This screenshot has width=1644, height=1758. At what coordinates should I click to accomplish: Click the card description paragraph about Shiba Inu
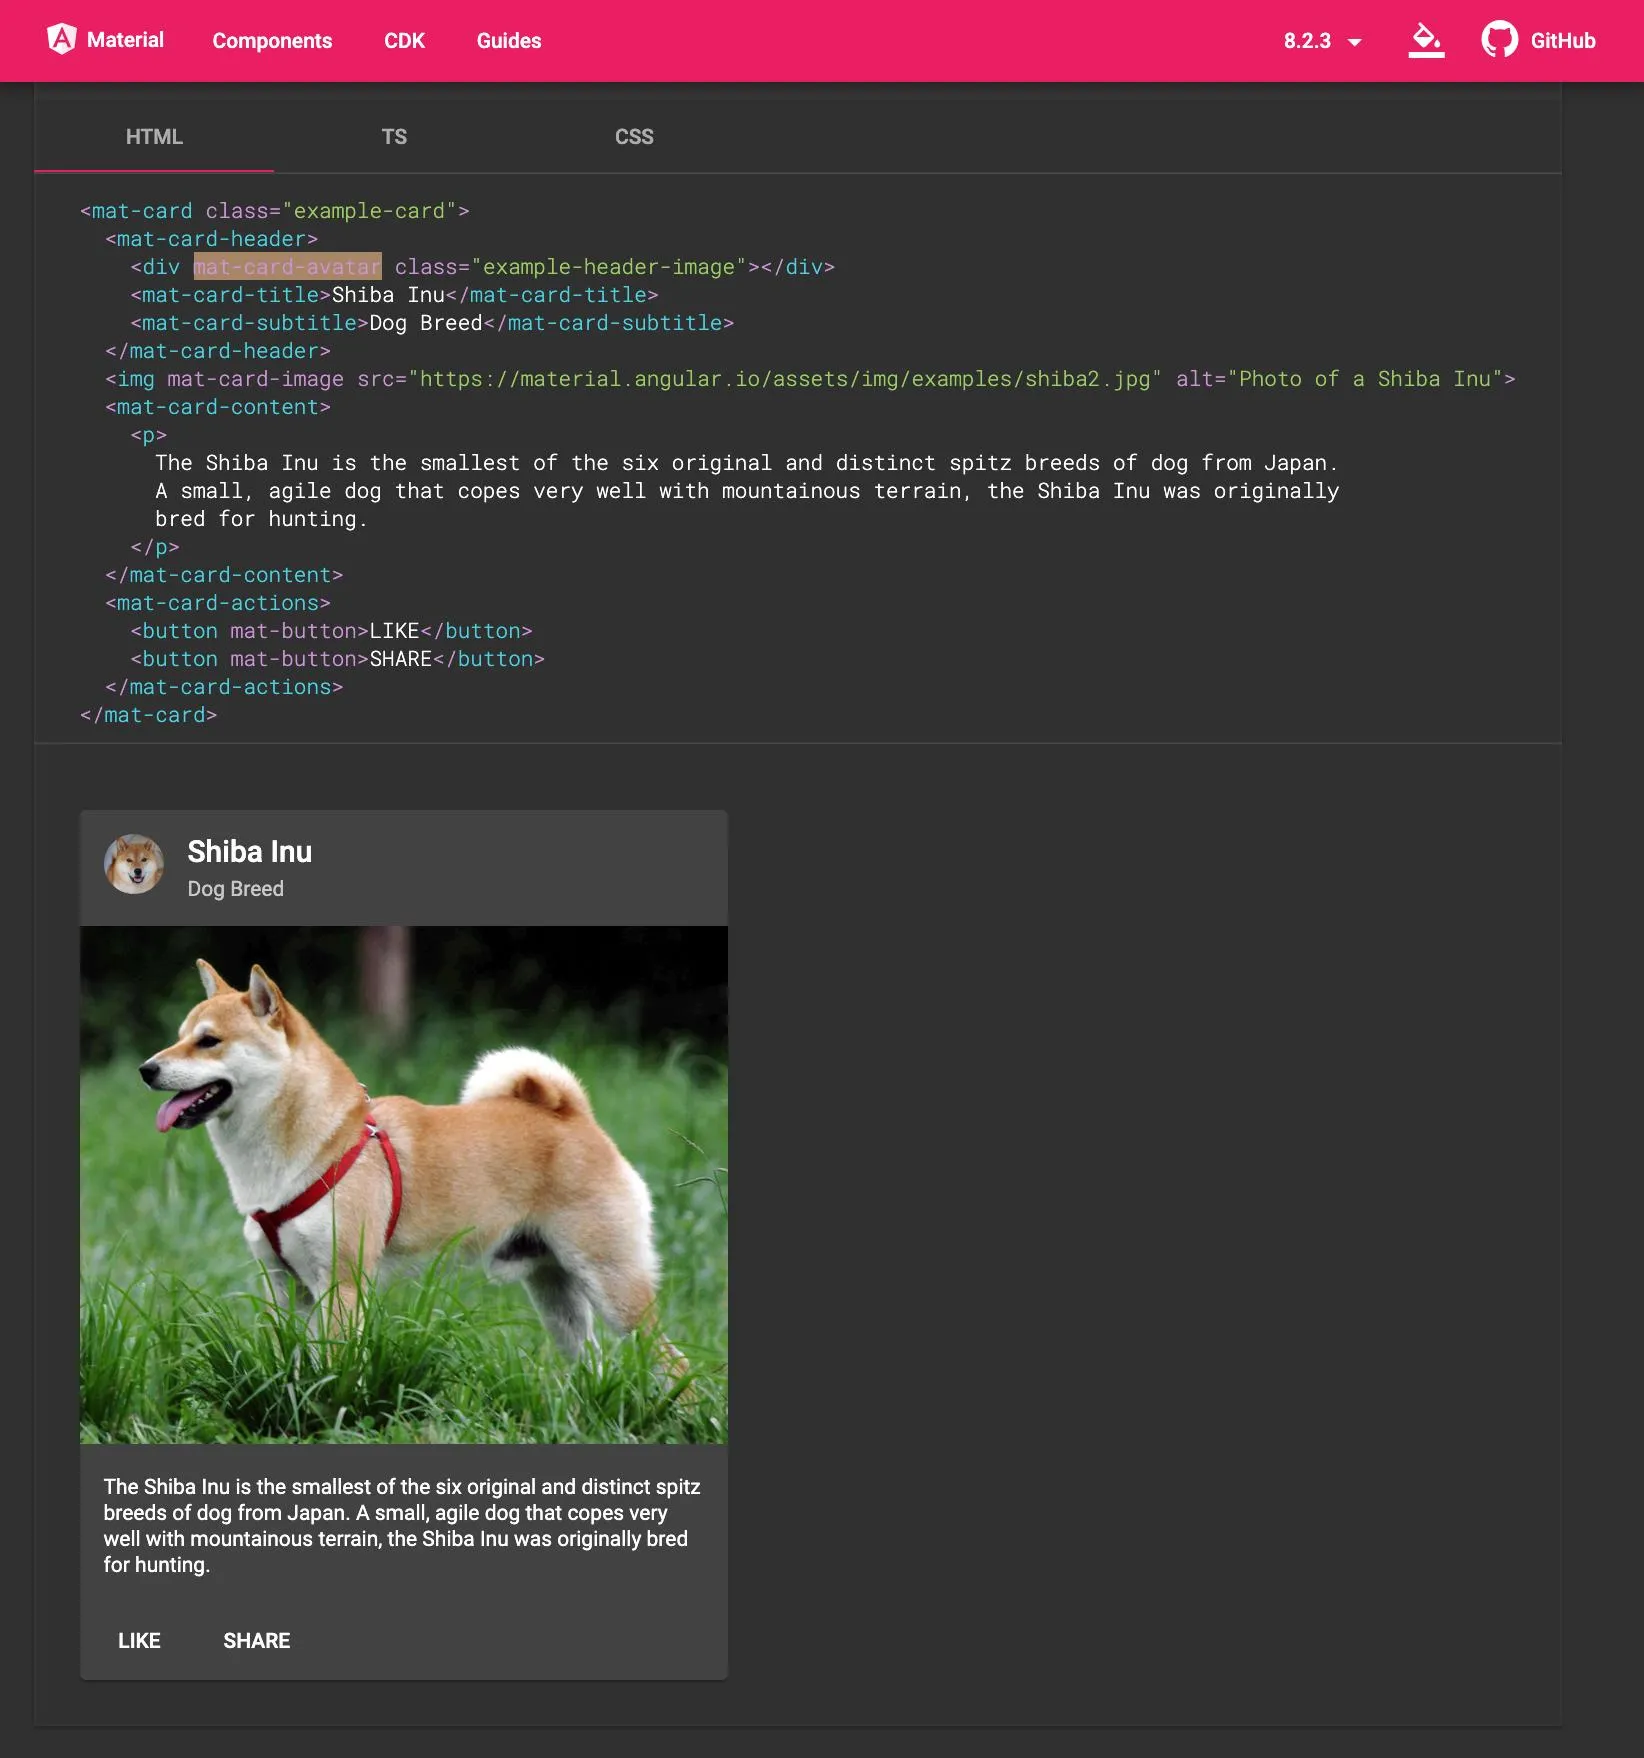[403, 1526]
